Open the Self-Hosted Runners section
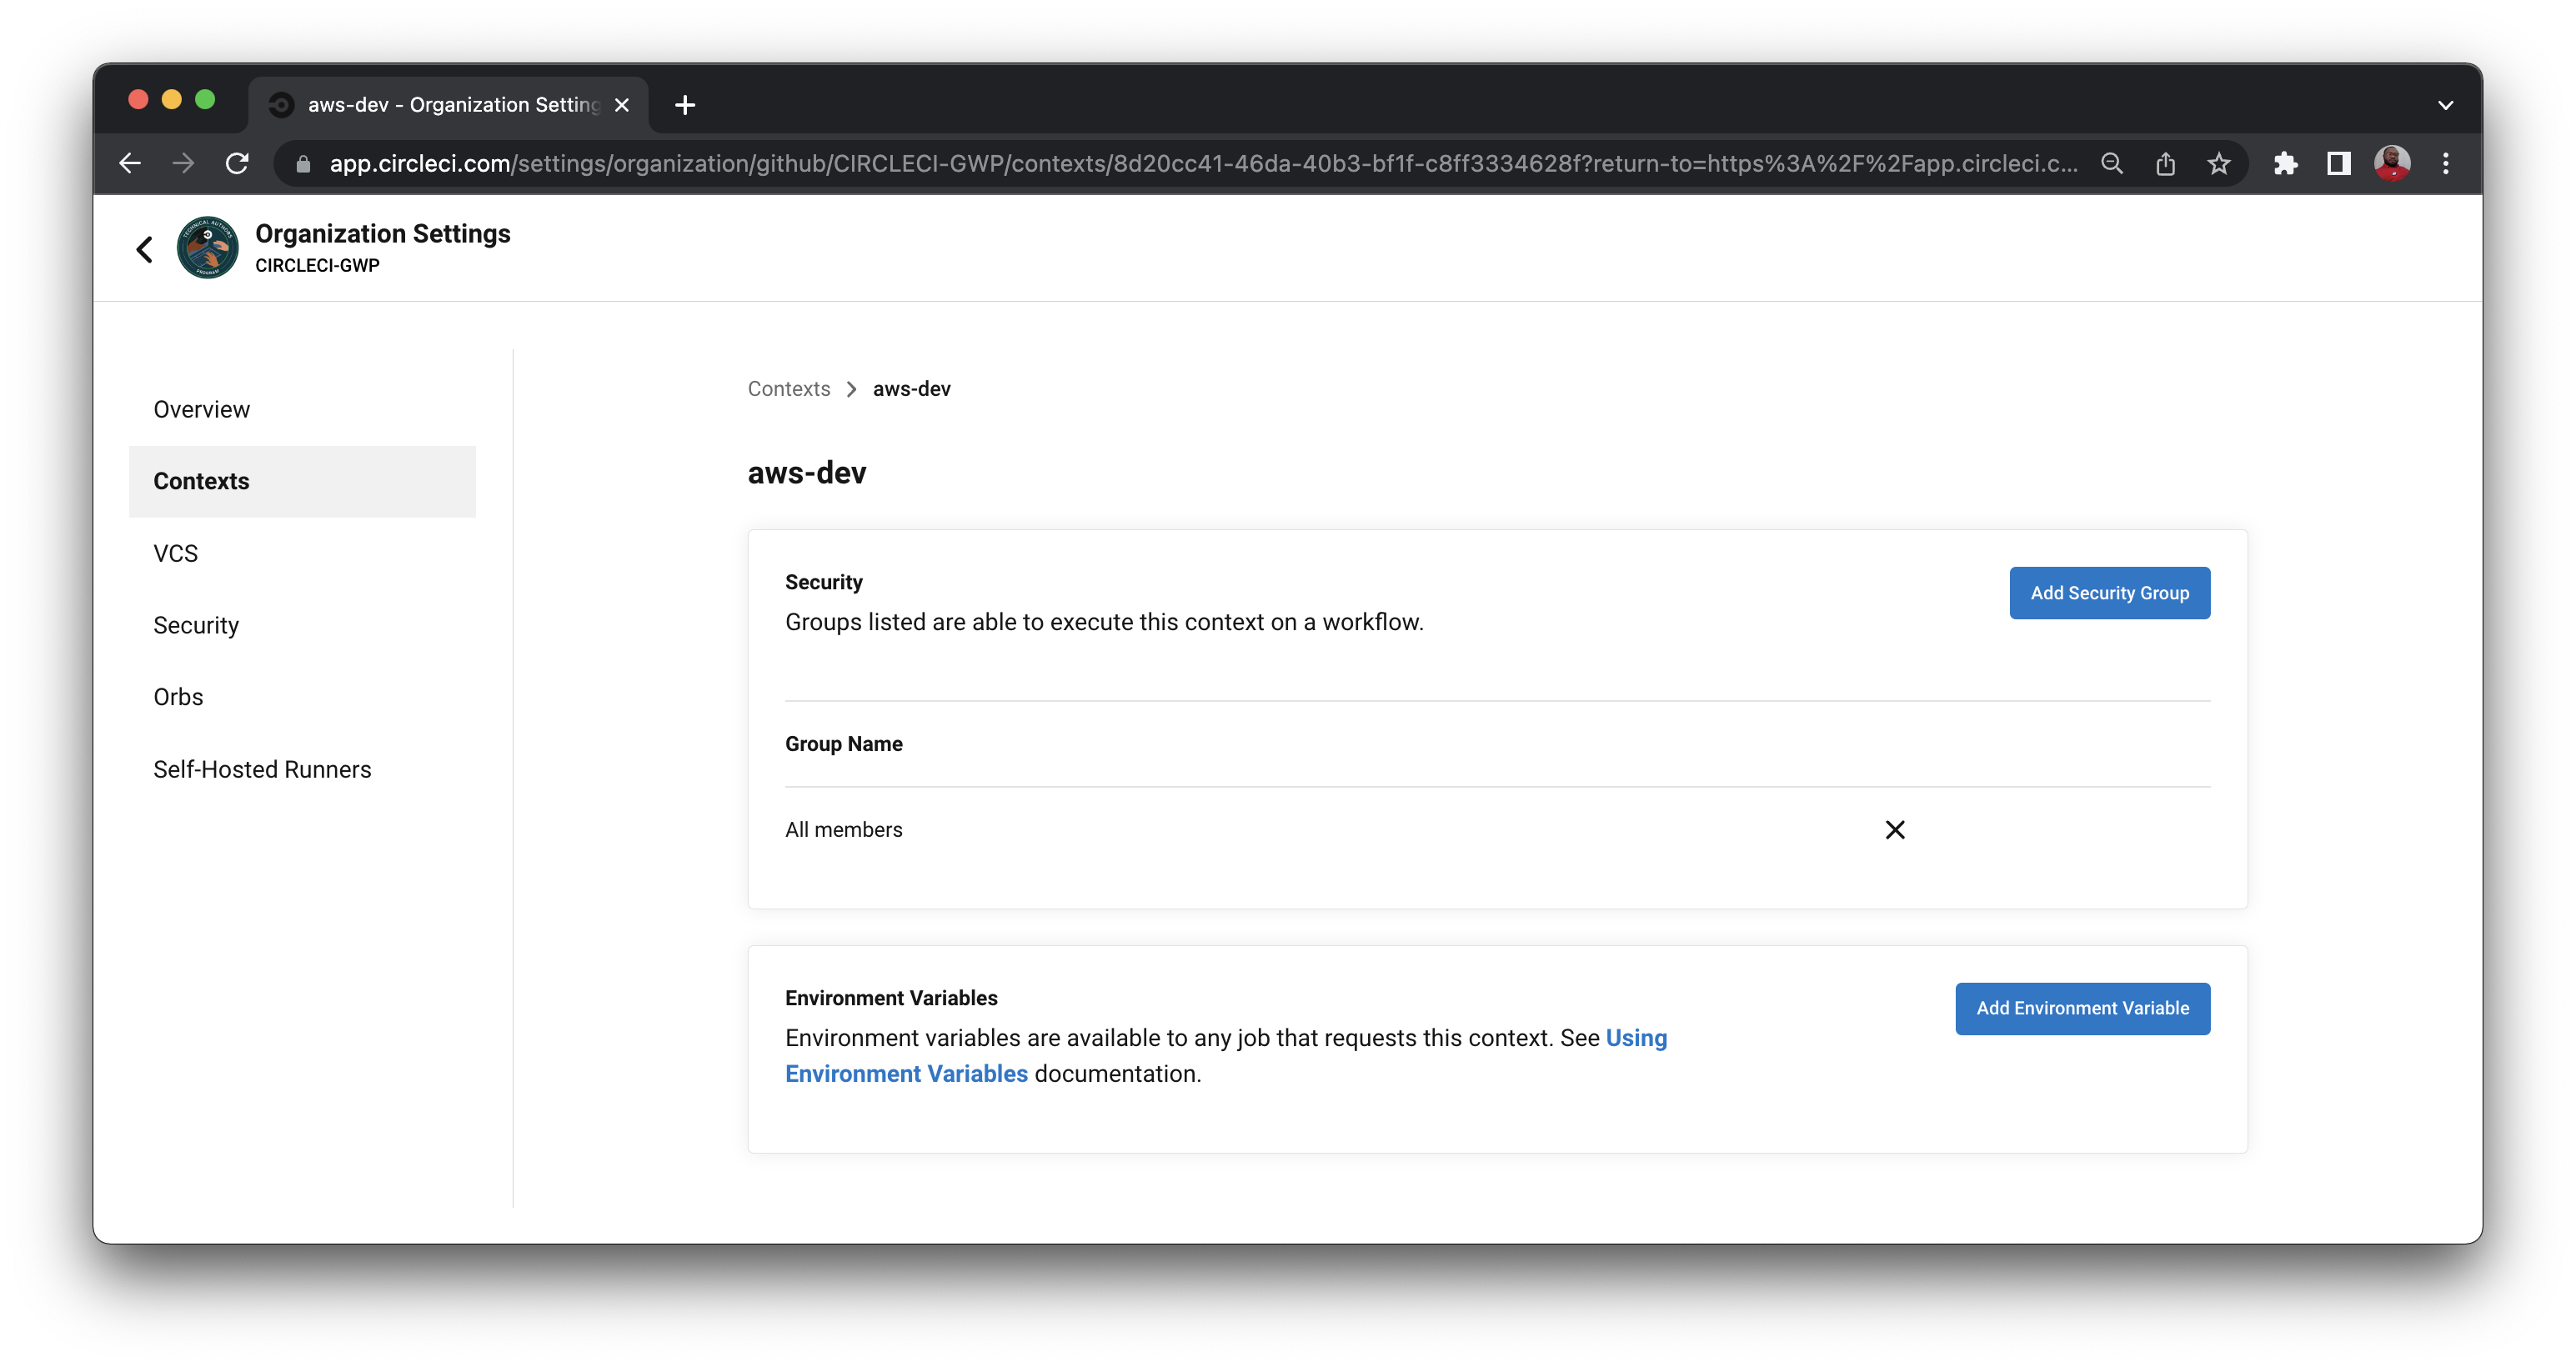 tap(262, 768)
